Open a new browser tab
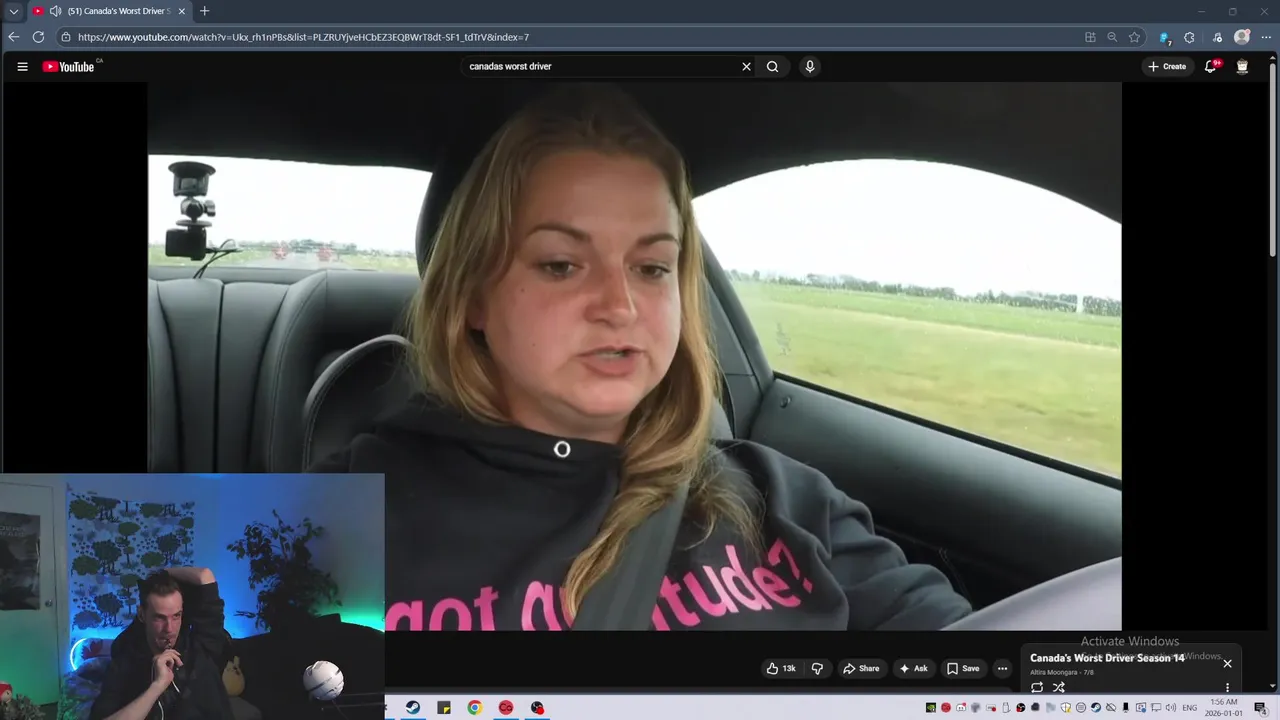1280x720 pixels. point(205,11)
